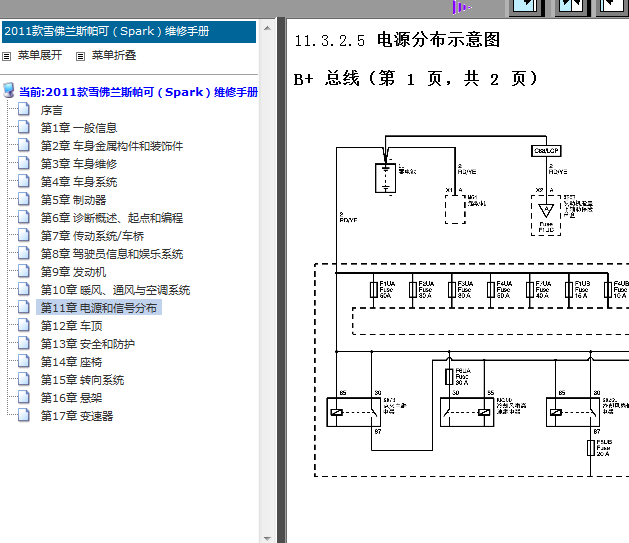
Task: Click the purple audio icon in the toolbar
Action: (461, 7)
